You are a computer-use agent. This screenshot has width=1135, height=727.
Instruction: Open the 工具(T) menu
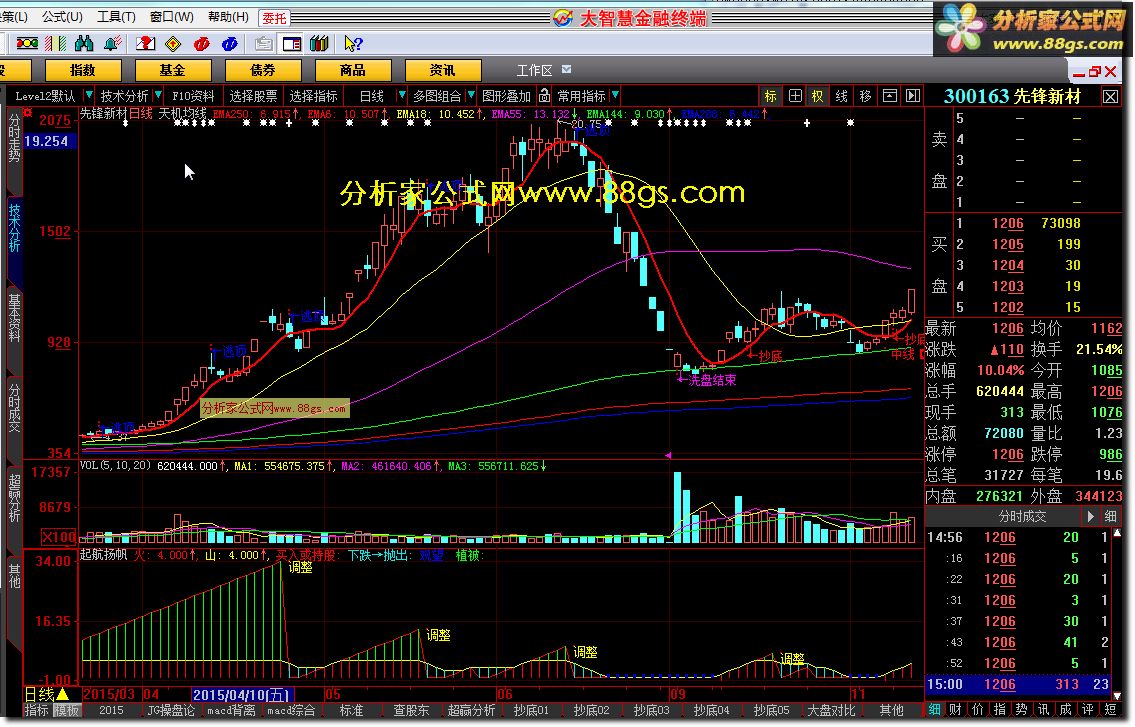[116, 16]
